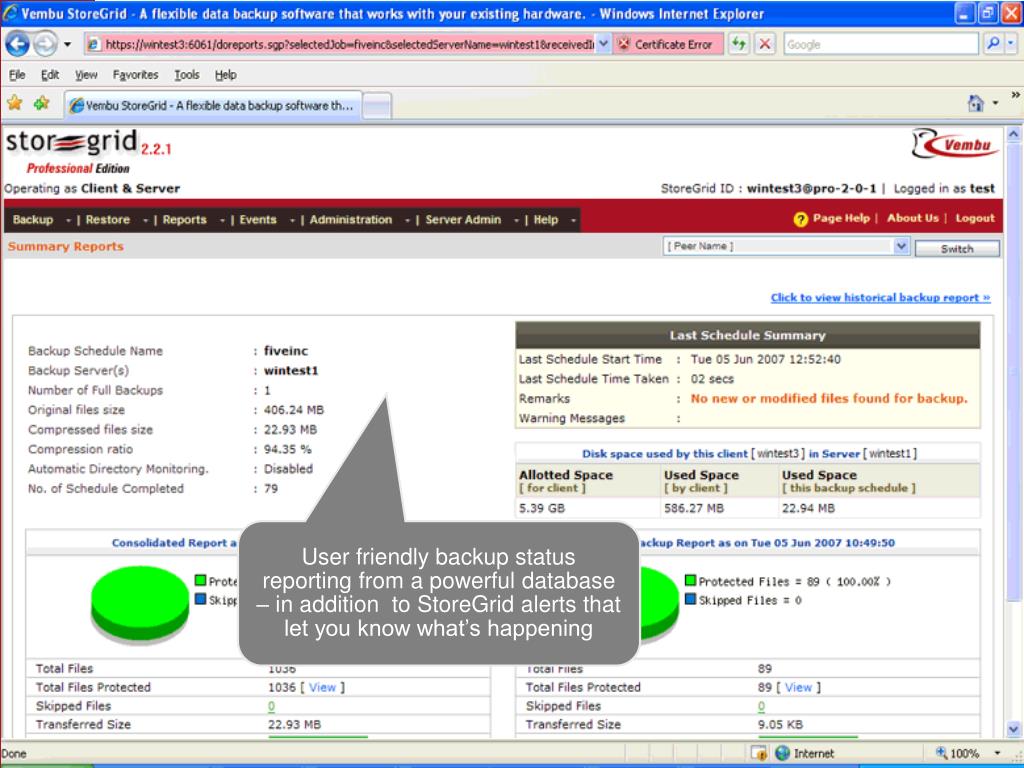Click the vertical scrollbar thumb
Viewport: 1024px width, 768px height.
[x=1014, y=370]
